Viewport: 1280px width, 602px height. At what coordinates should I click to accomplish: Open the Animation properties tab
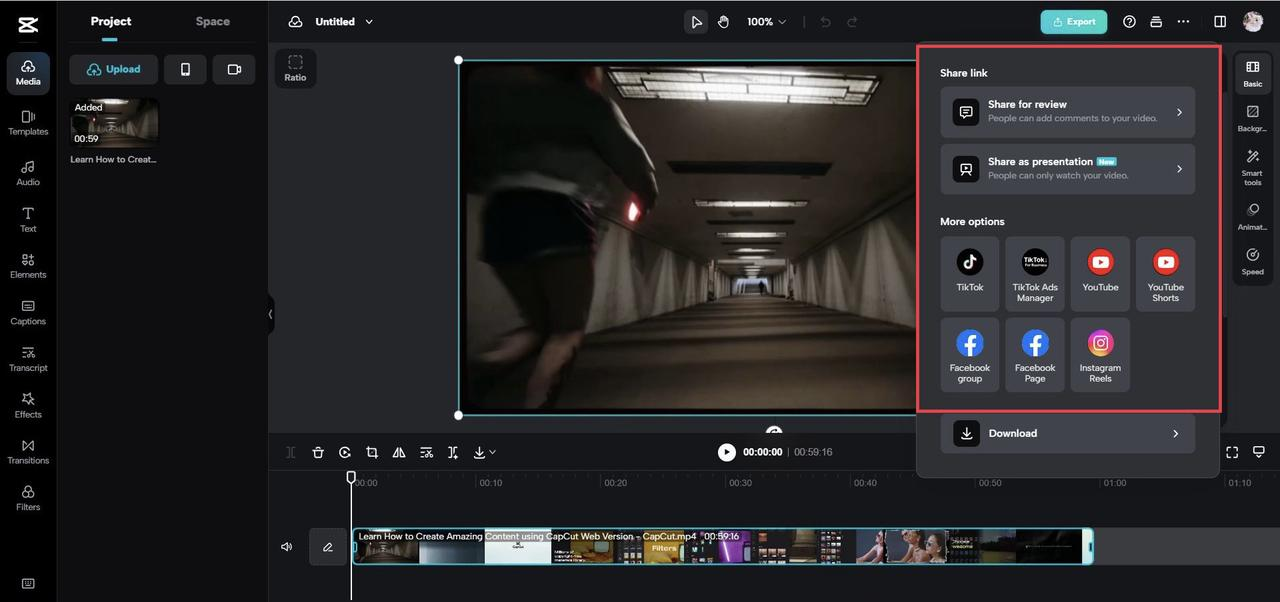click(x=1253, y=216)
